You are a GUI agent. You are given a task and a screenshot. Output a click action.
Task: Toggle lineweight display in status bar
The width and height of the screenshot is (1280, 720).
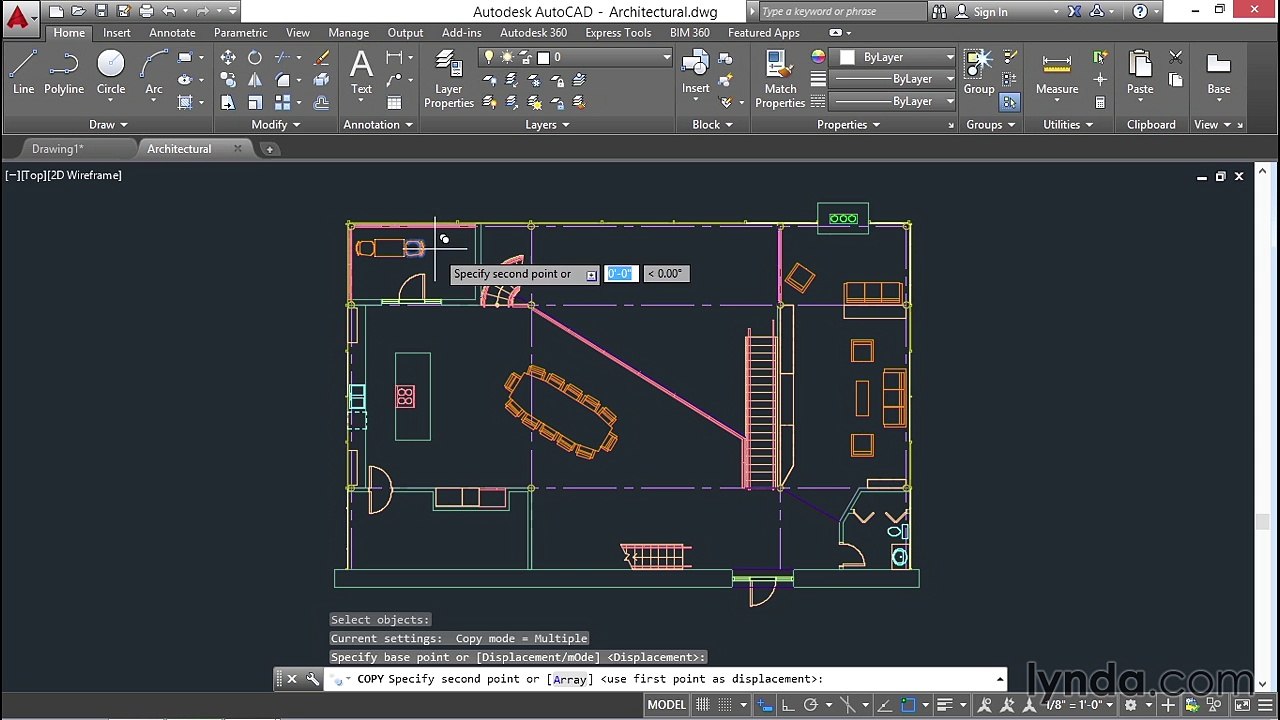[x=943, y=705]
